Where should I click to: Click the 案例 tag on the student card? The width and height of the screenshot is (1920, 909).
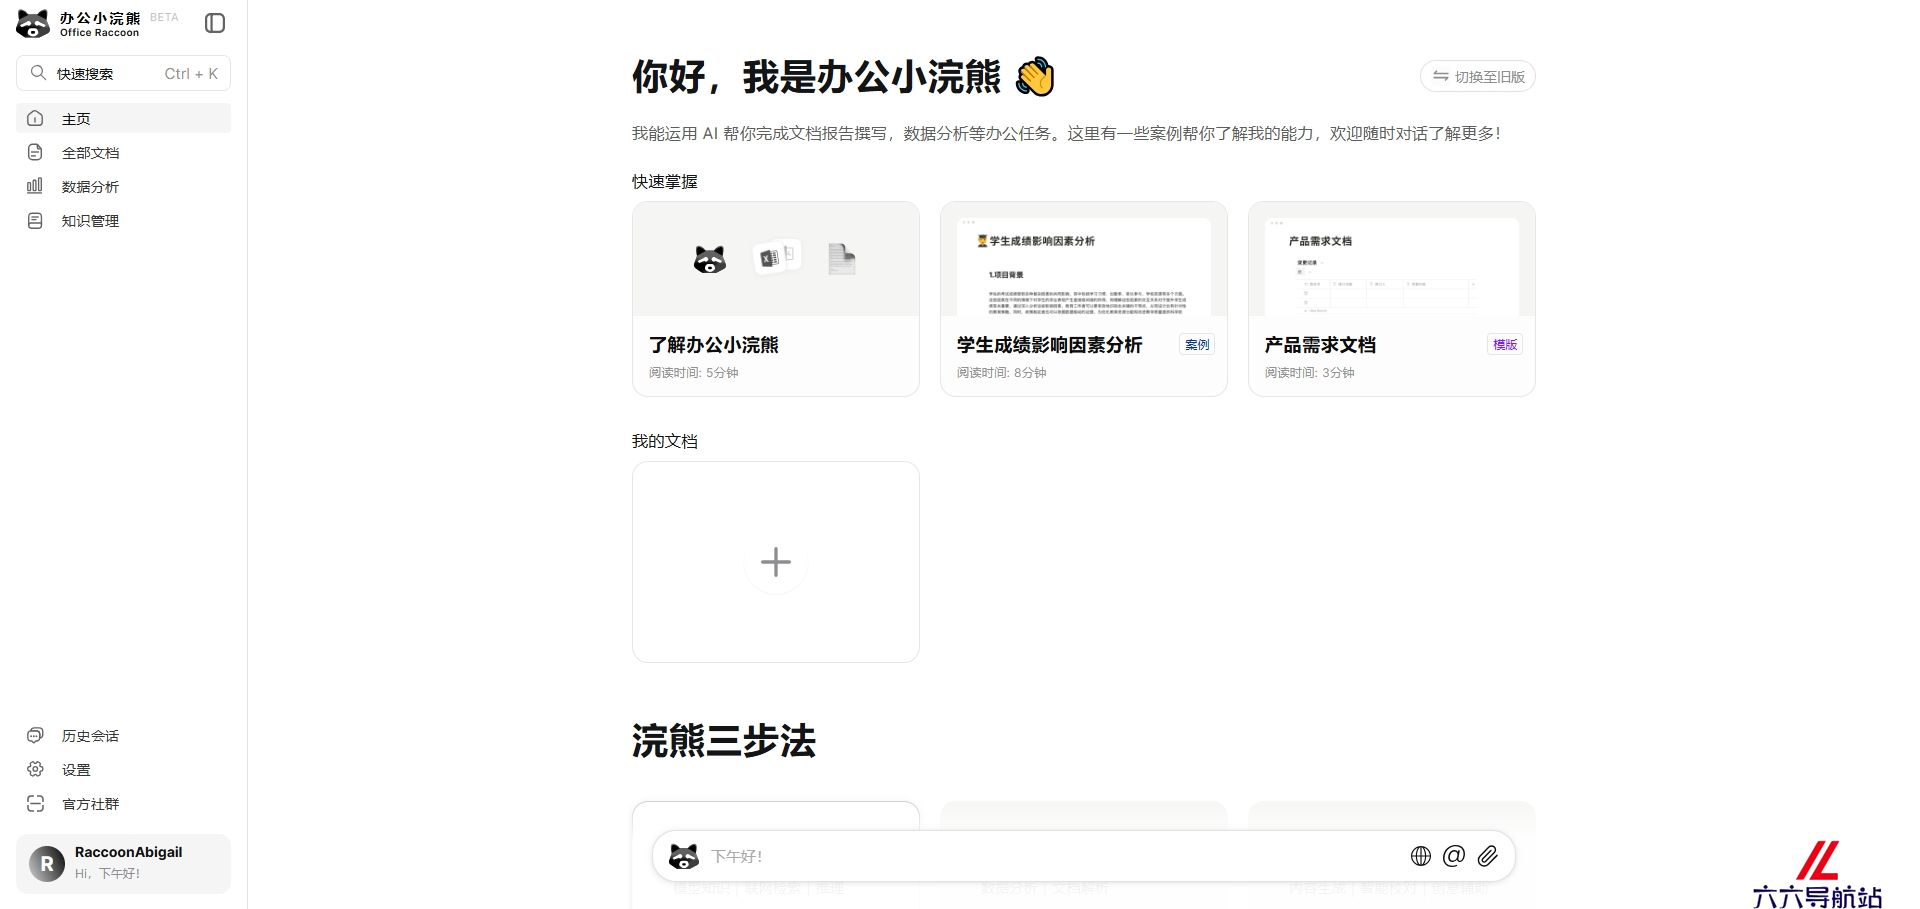(1197, 344)
